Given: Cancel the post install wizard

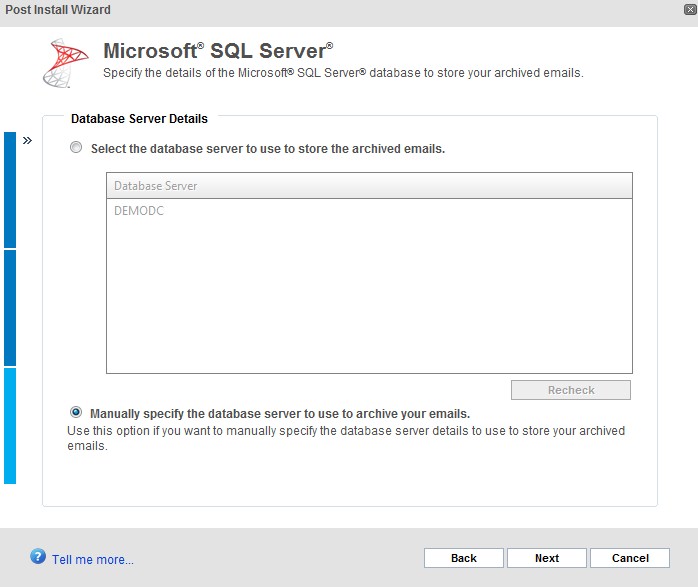Looking at the screenshot, I should coord(630,558).
